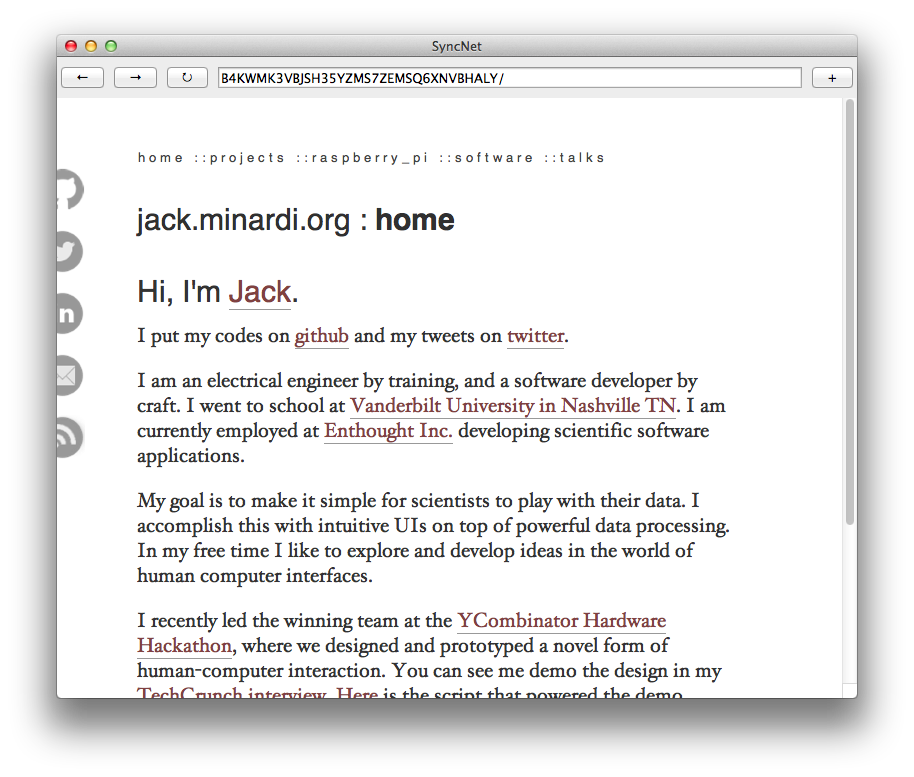Image resolution: width=914 pixels, height=777 pixels.
Task: Follow the Jack link in the heading
Action: coord(259,292)
